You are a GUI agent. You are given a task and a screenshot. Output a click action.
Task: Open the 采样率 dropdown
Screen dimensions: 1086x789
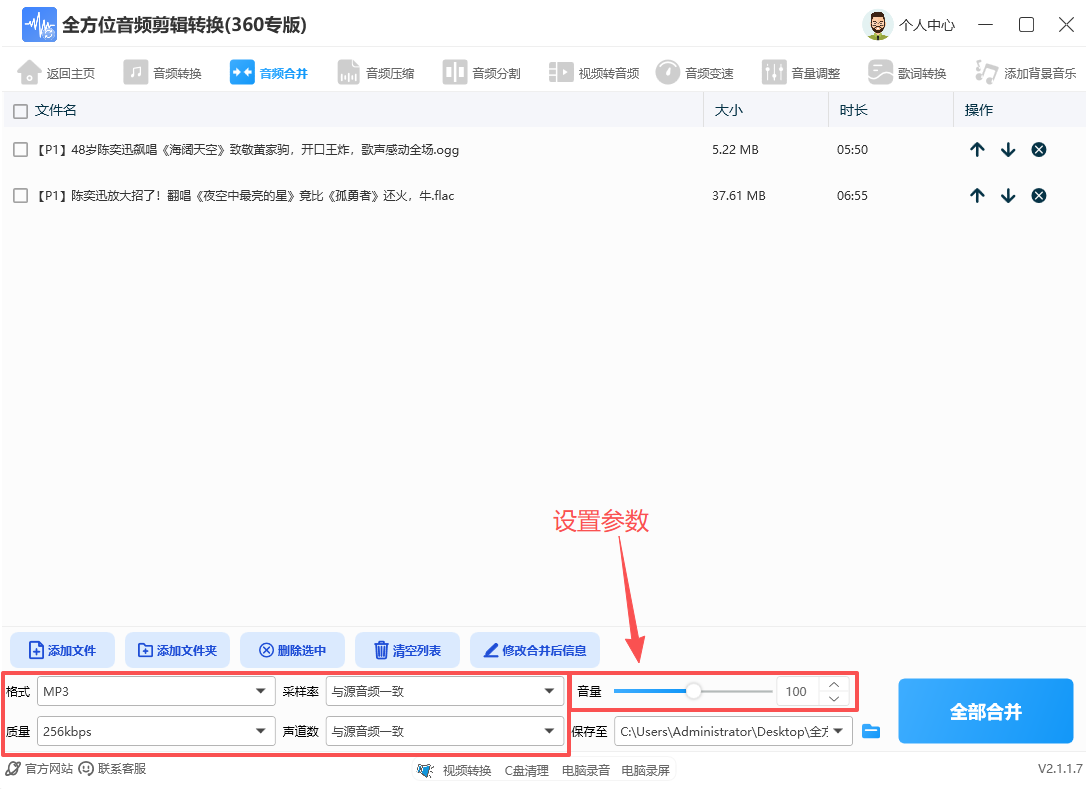pyautogui.click(x=445, y=690)
